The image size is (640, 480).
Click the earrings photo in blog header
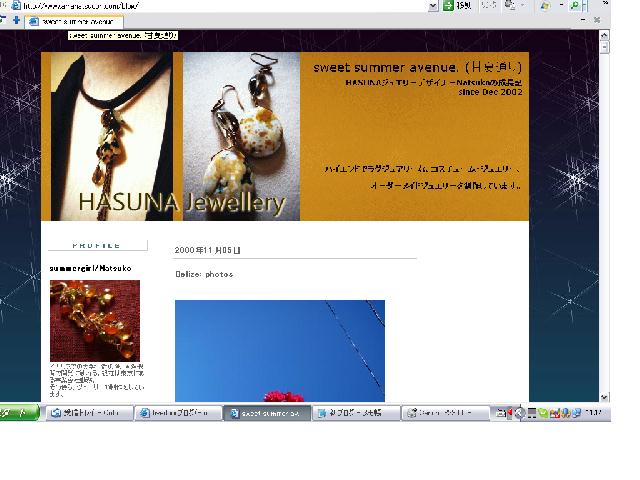[241, 136]
